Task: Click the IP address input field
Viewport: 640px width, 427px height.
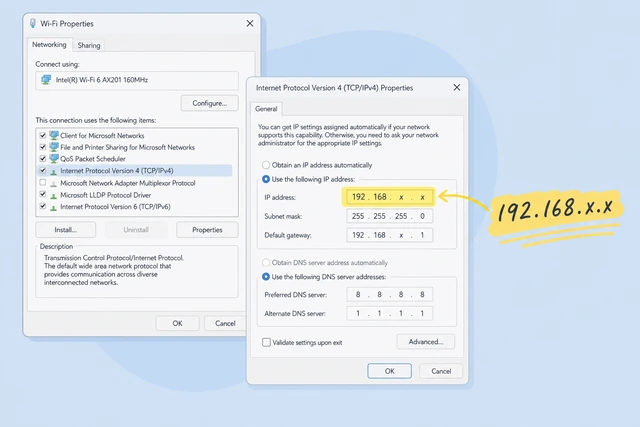Action: pos(389,197)
